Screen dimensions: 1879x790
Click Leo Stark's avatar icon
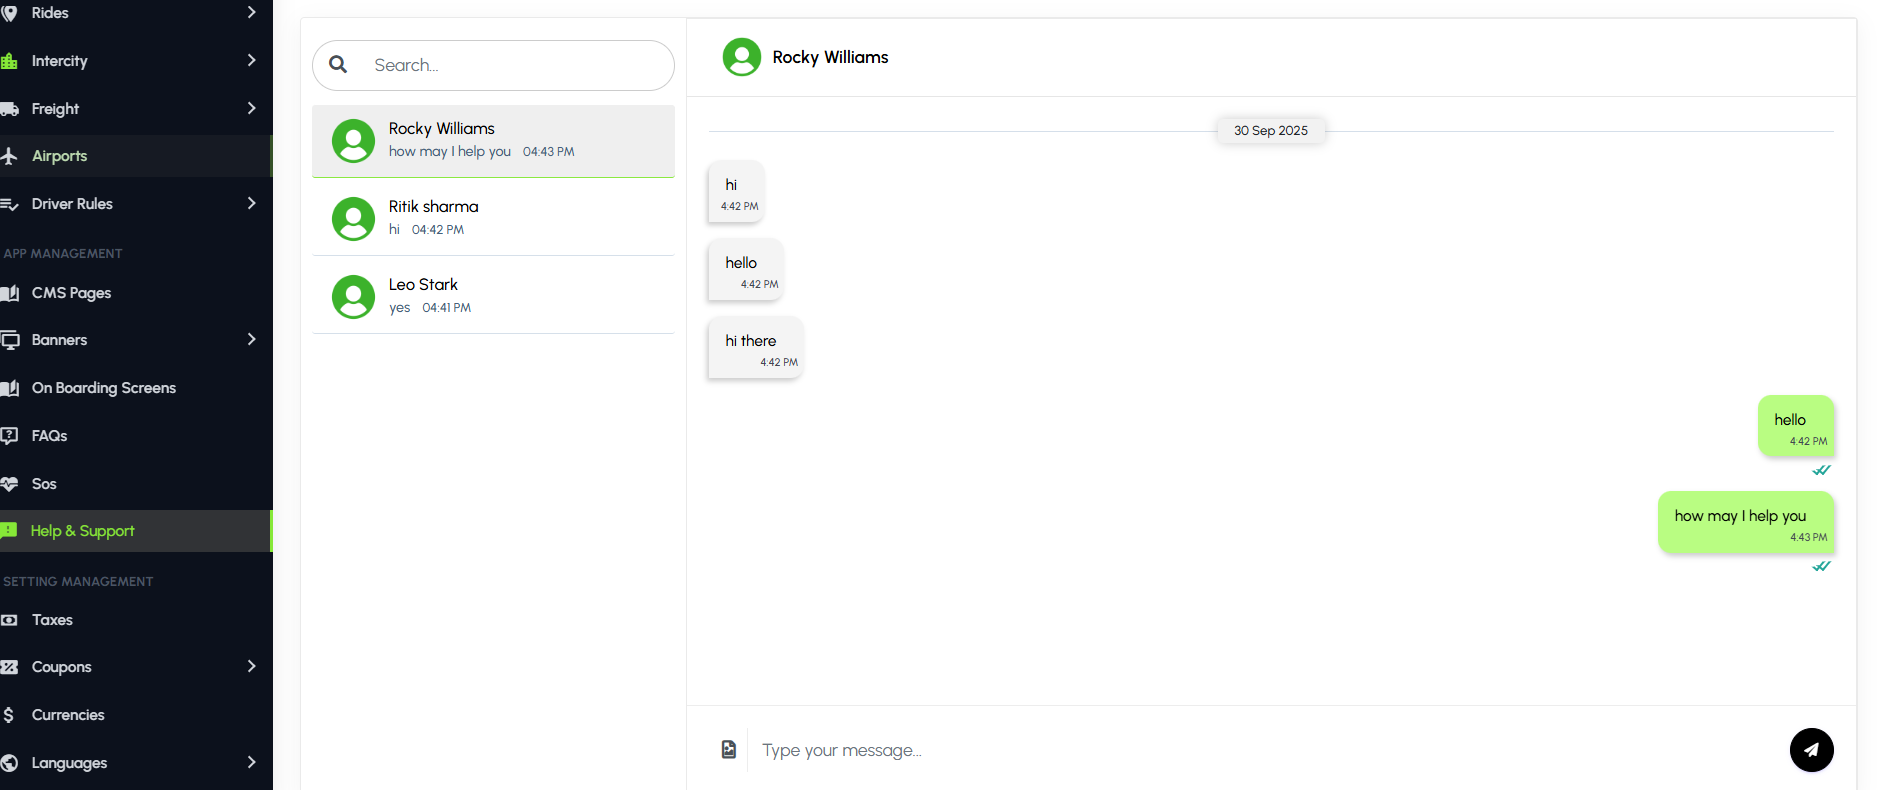[353, 297]
